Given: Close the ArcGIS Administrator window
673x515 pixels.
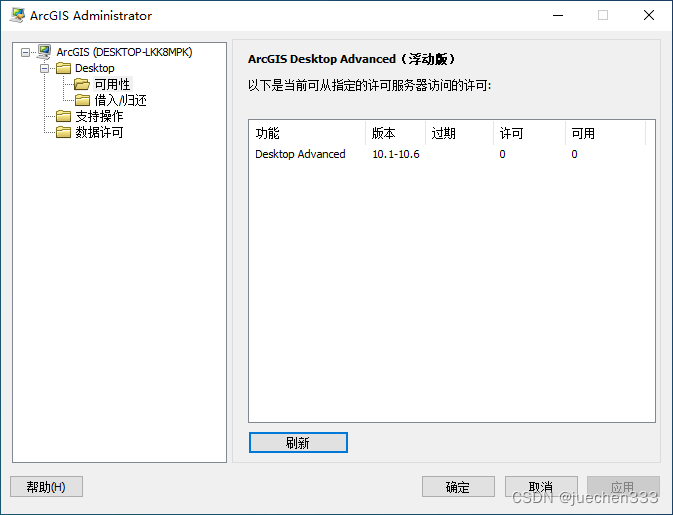Looking at the screenshot, I should tap(649, 15).
